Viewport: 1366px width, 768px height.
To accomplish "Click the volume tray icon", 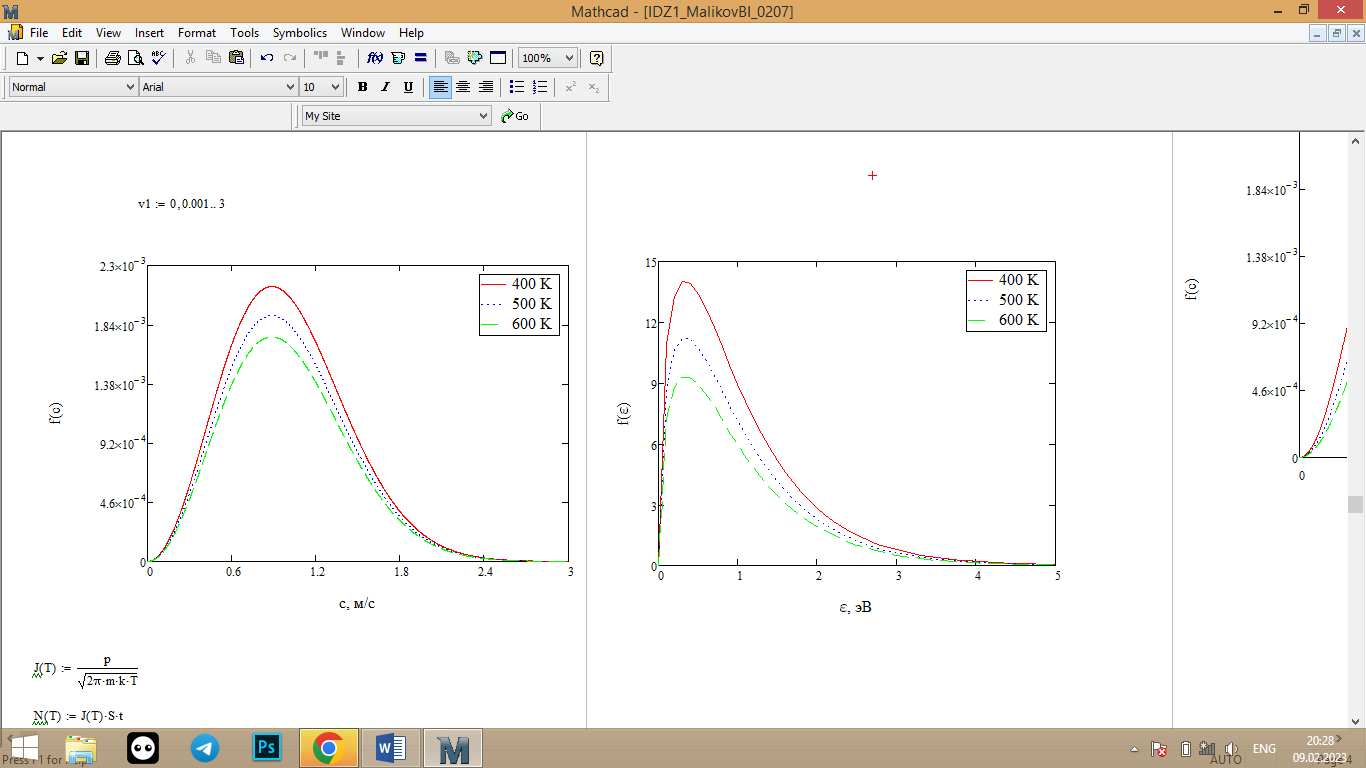I will pos(1232,749).
